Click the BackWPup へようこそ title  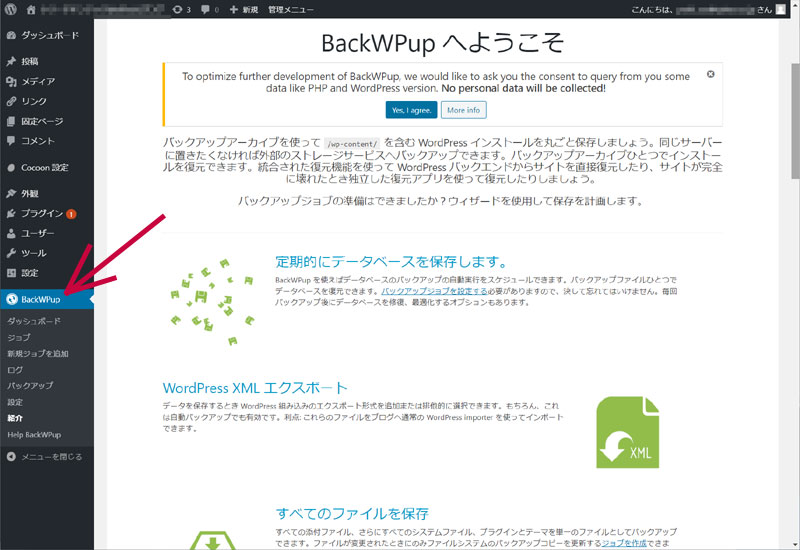pyautogui.click(x=442, y=43)
